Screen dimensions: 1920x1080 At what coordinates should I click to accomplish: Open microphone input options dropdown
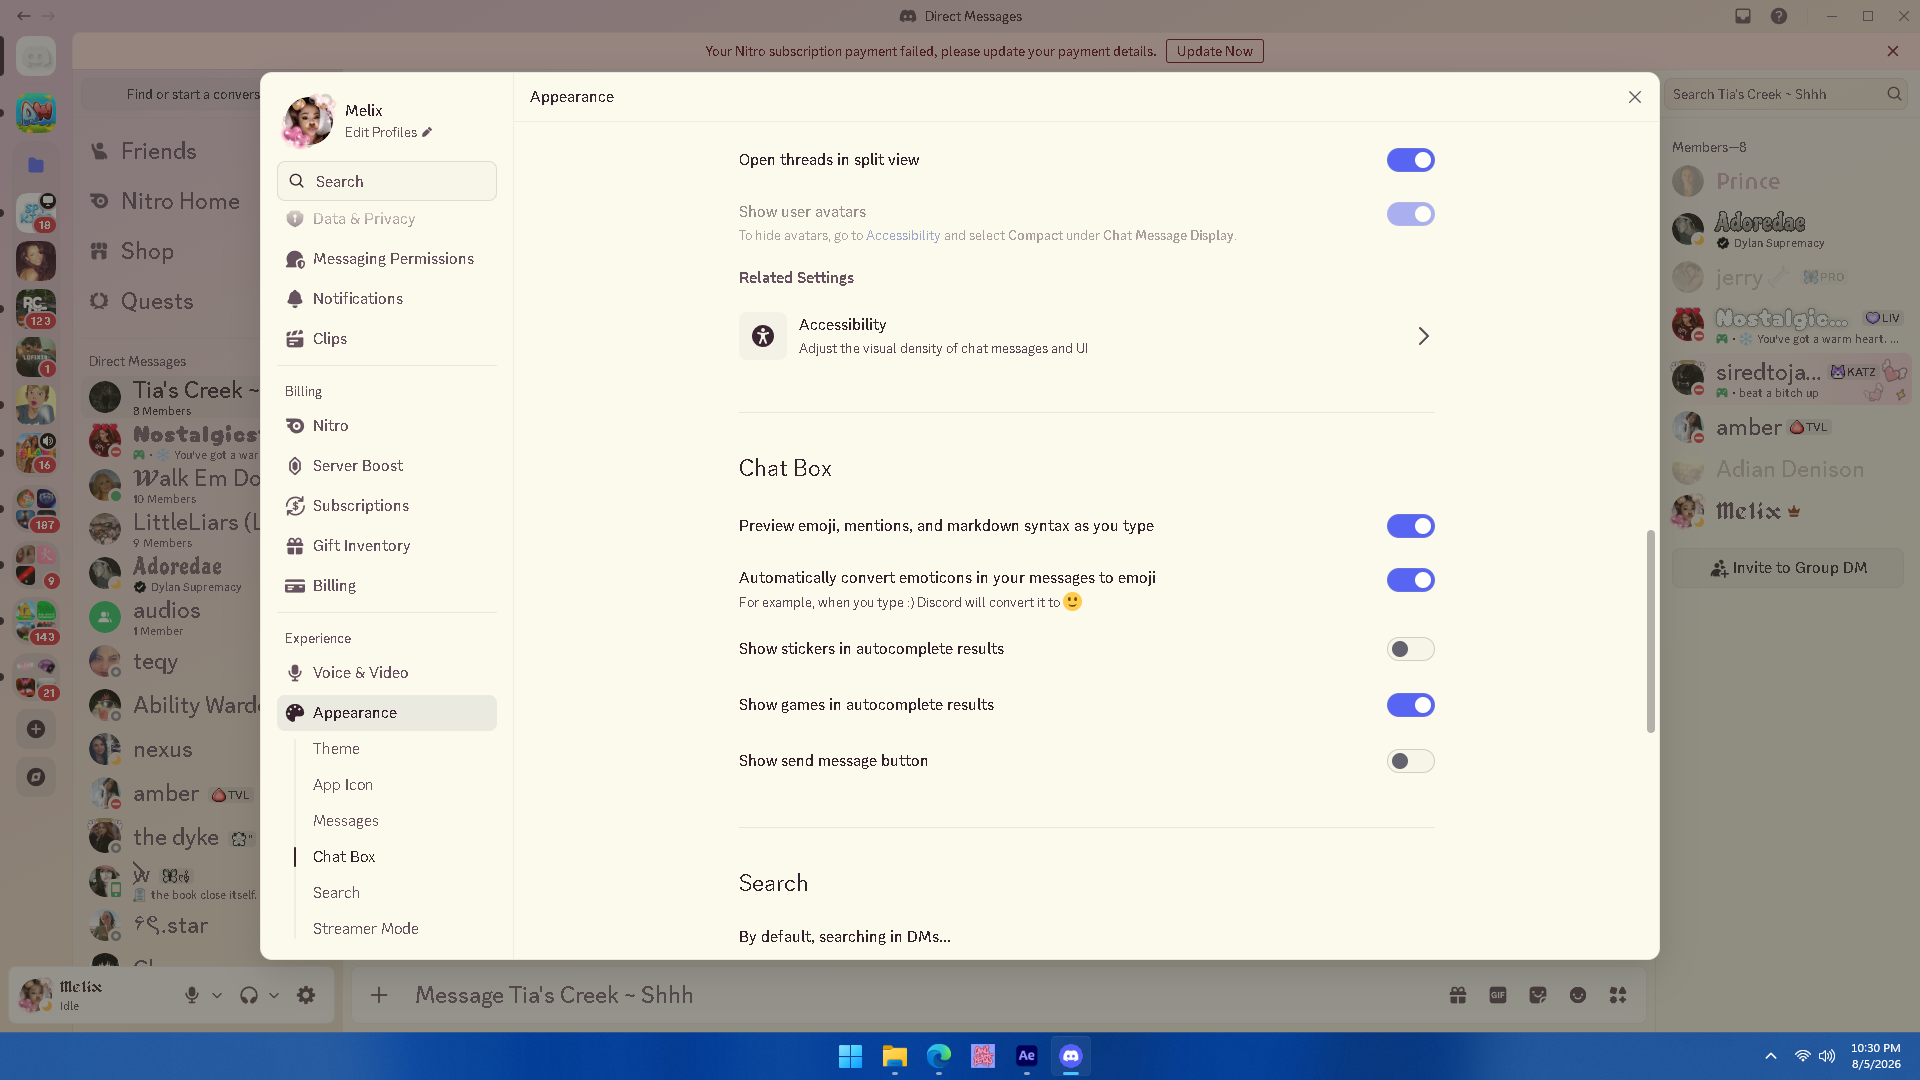tap(217, 995)
